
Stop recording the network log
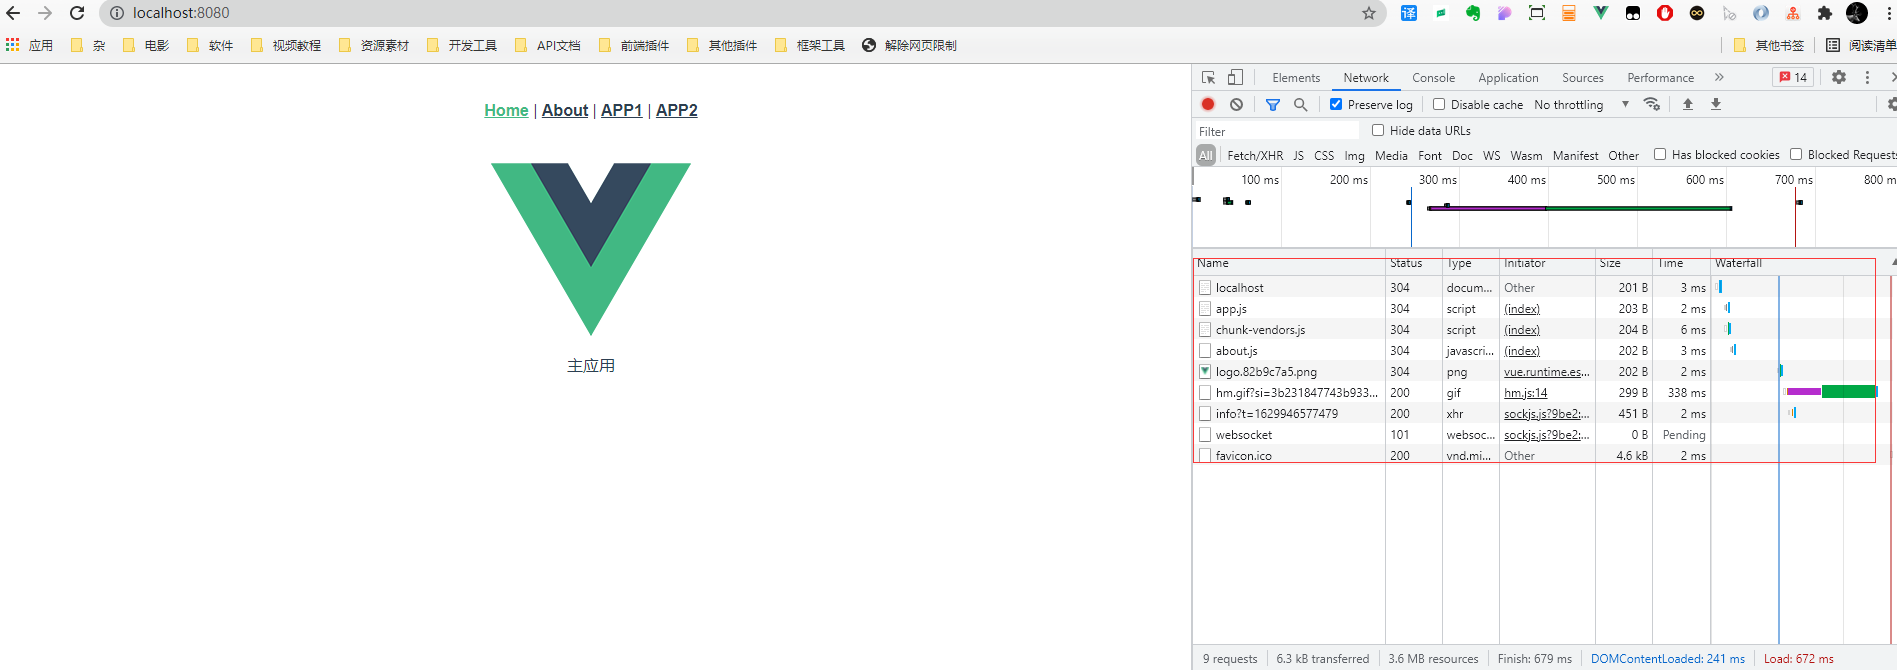point(1208,104)
